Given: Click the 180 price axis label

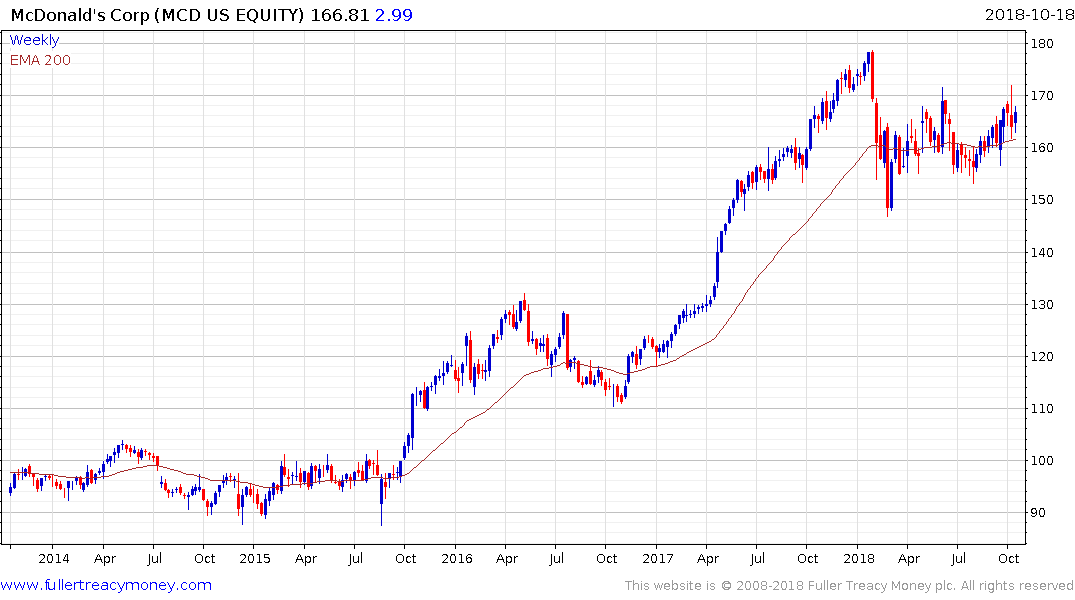Looking at the screenshot, I should pyautogui.click(x=1042, y=43).
